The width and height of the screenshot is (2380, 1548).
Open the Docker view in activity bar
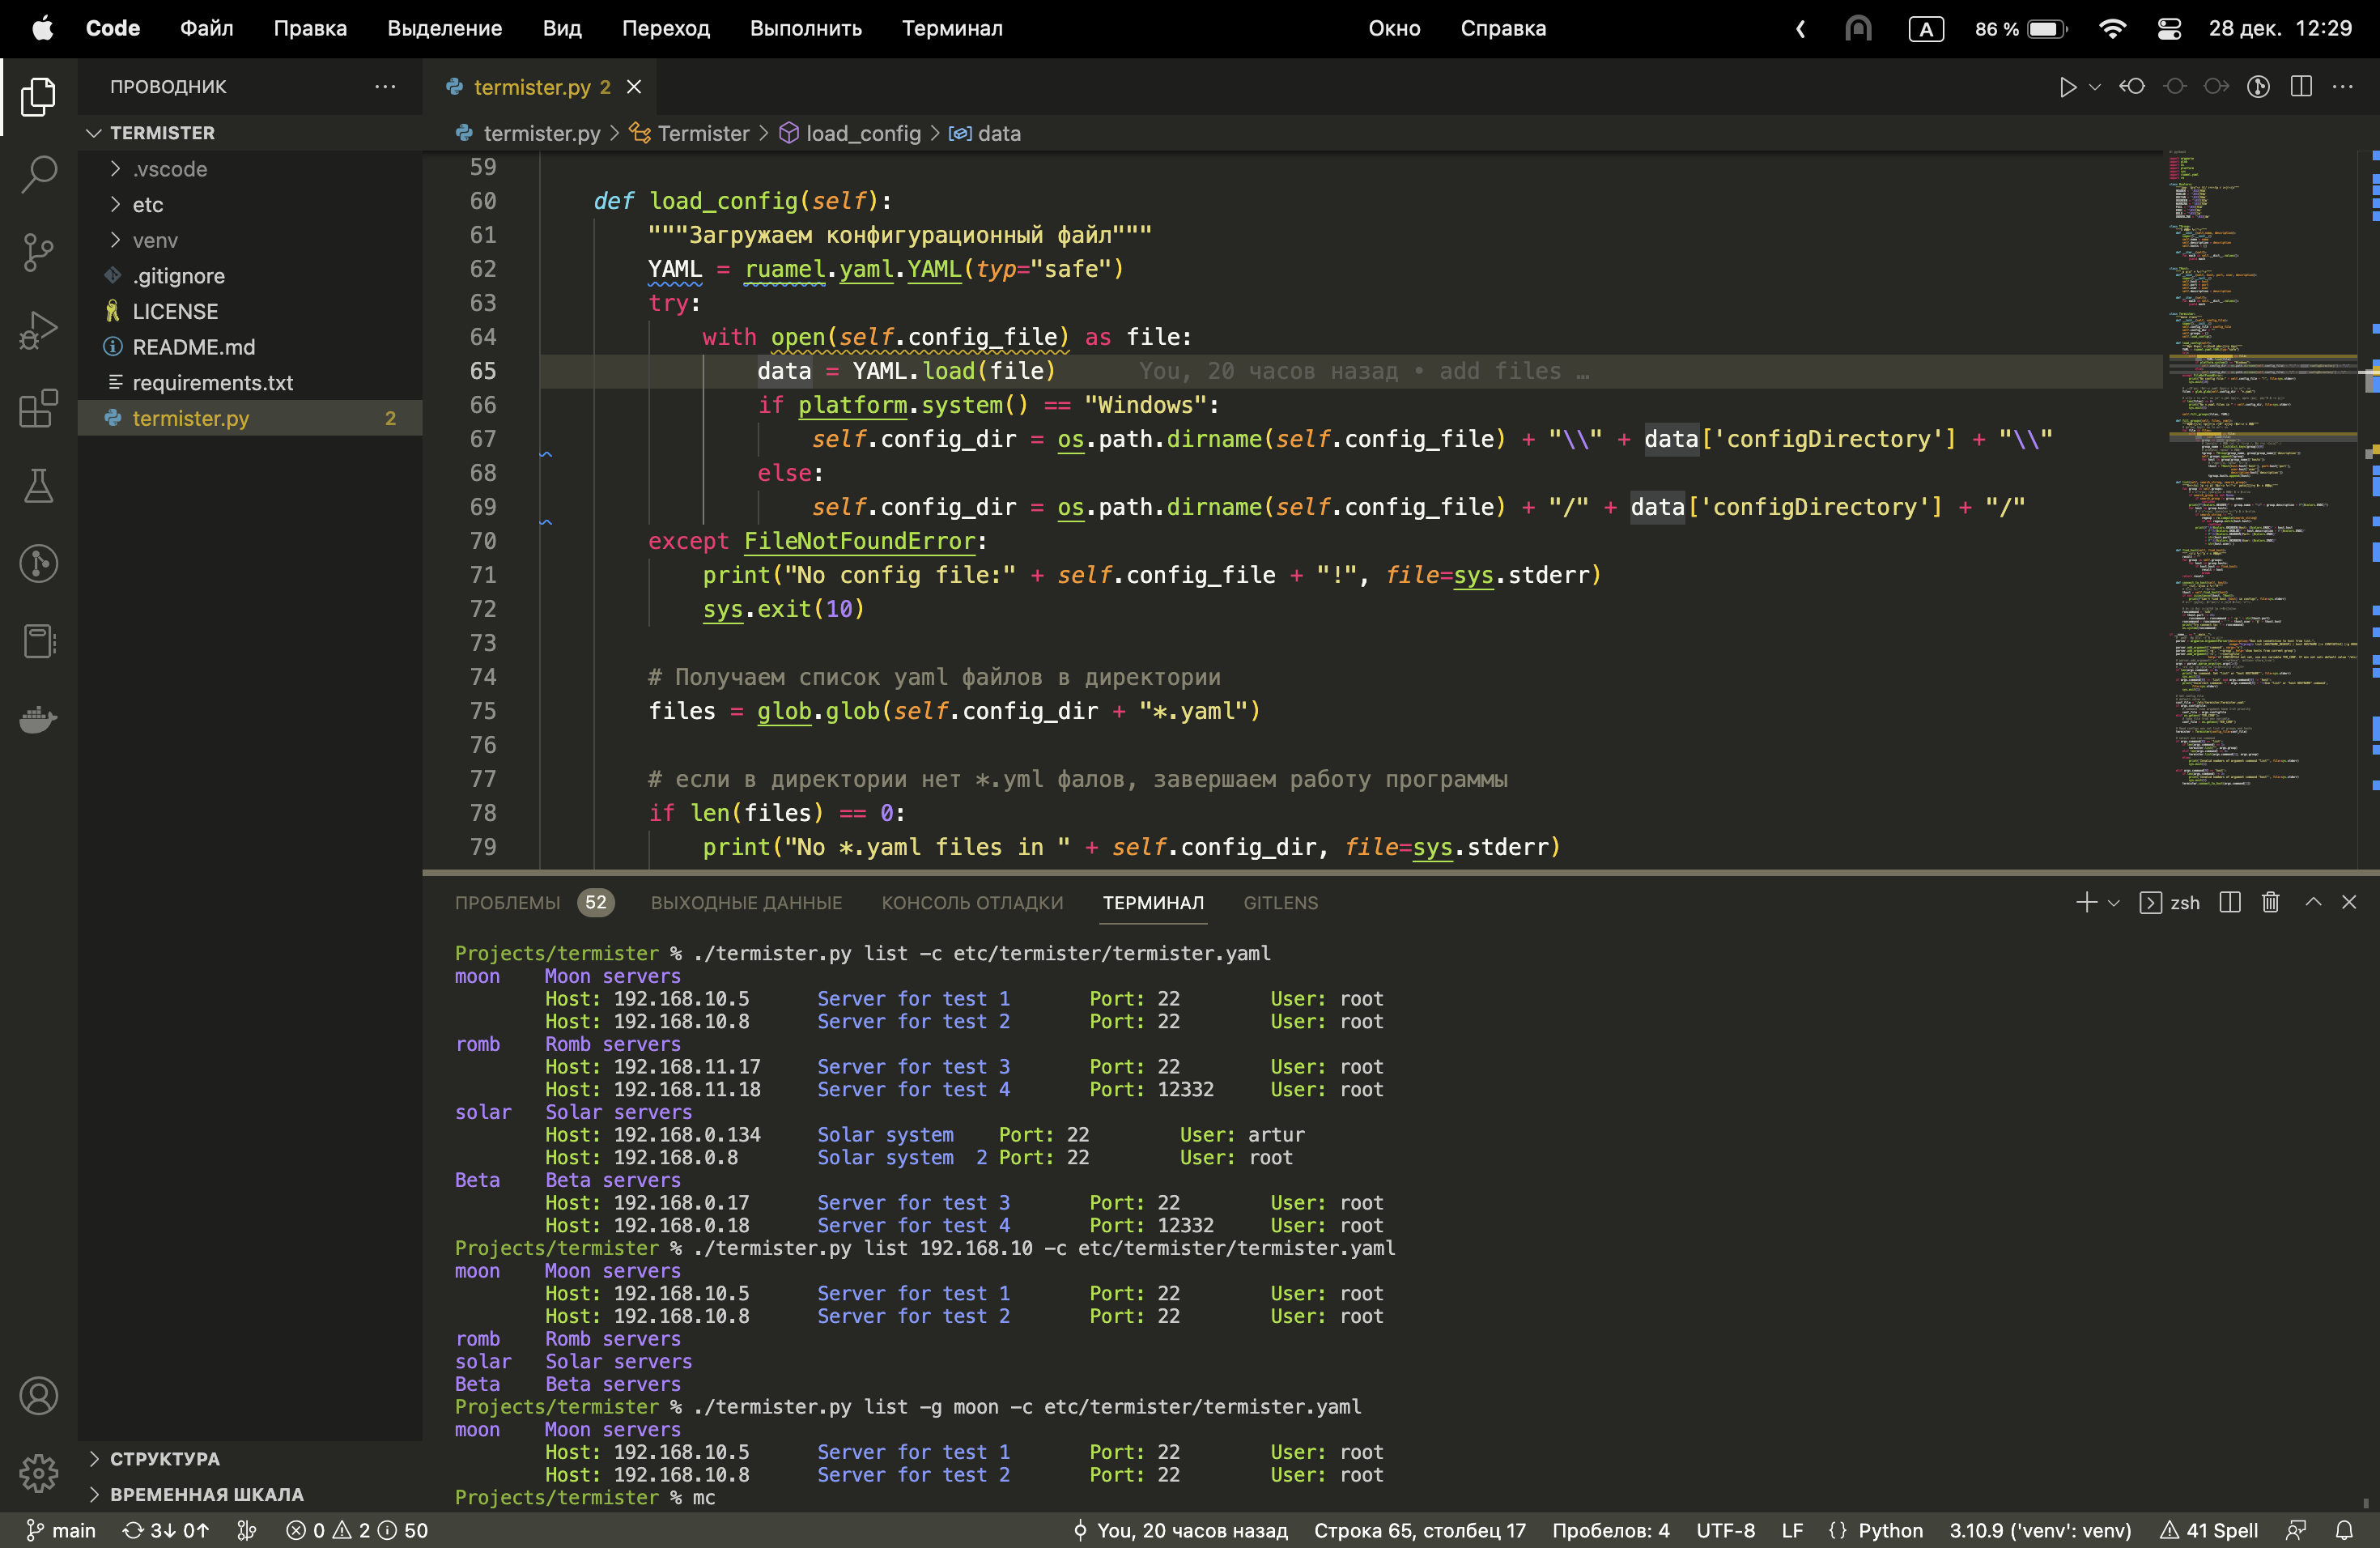point(38,719)
